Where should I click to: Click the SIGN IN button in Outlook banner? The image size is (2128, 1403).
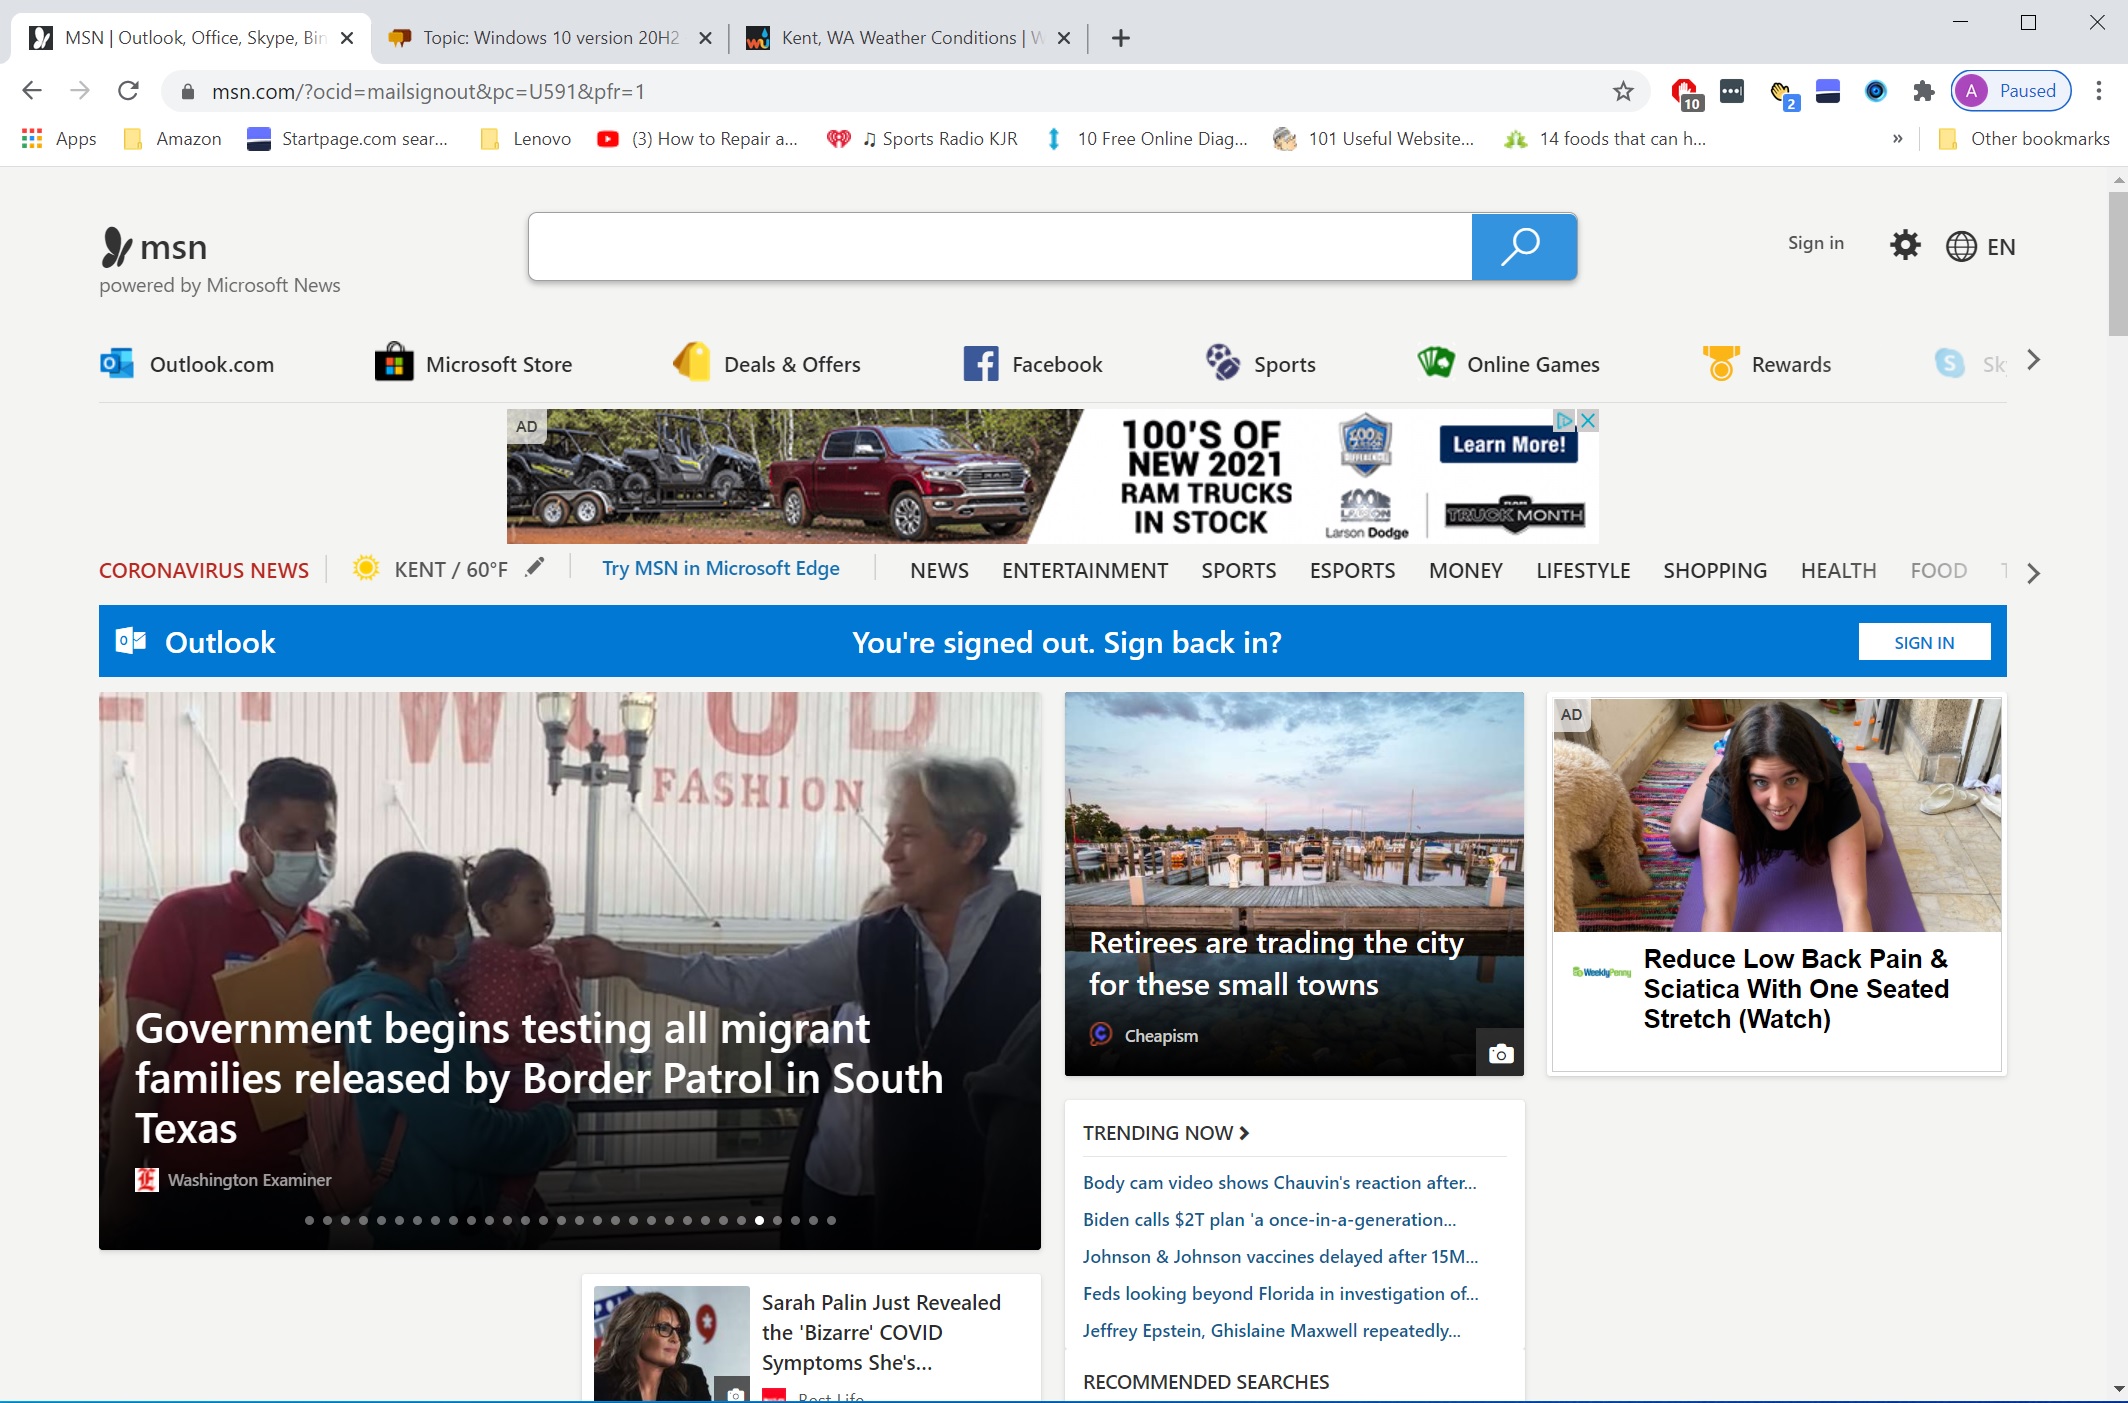pyautogui.click(x=1923, y=642)
